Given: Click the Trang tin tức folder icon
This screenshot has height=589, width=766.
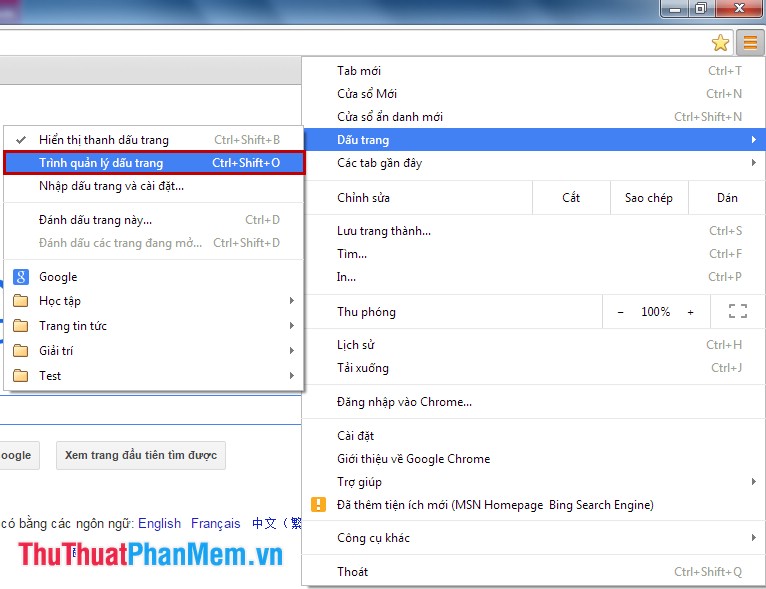Looking at the screenshot, I should click(x=21, y=325).
